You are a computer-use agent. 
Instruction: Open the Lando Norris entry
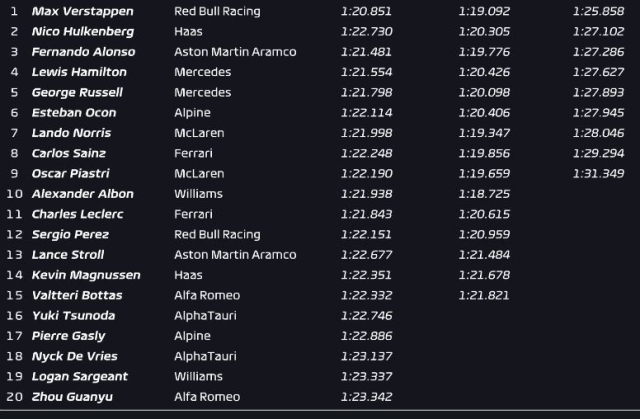tap(71, 133)
